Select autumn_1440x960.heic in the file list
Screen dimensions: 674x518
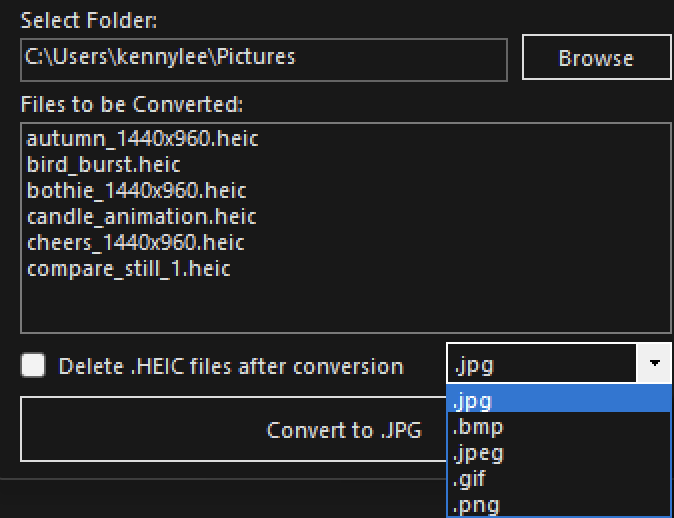click(x=143, y=138)
